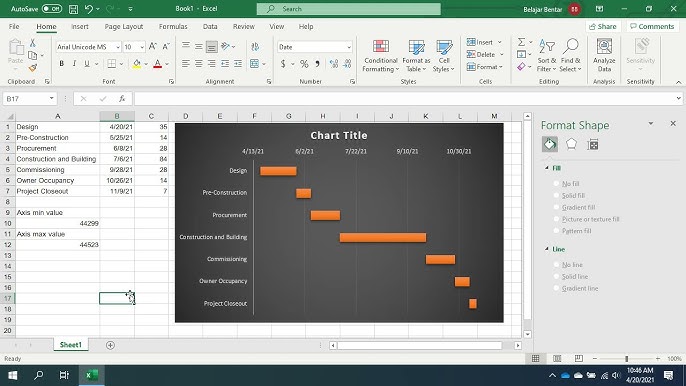Image resolution: width=686 pixels, height=386 pixels.
Task: Click the Center align icon
Action: point(199,64)
